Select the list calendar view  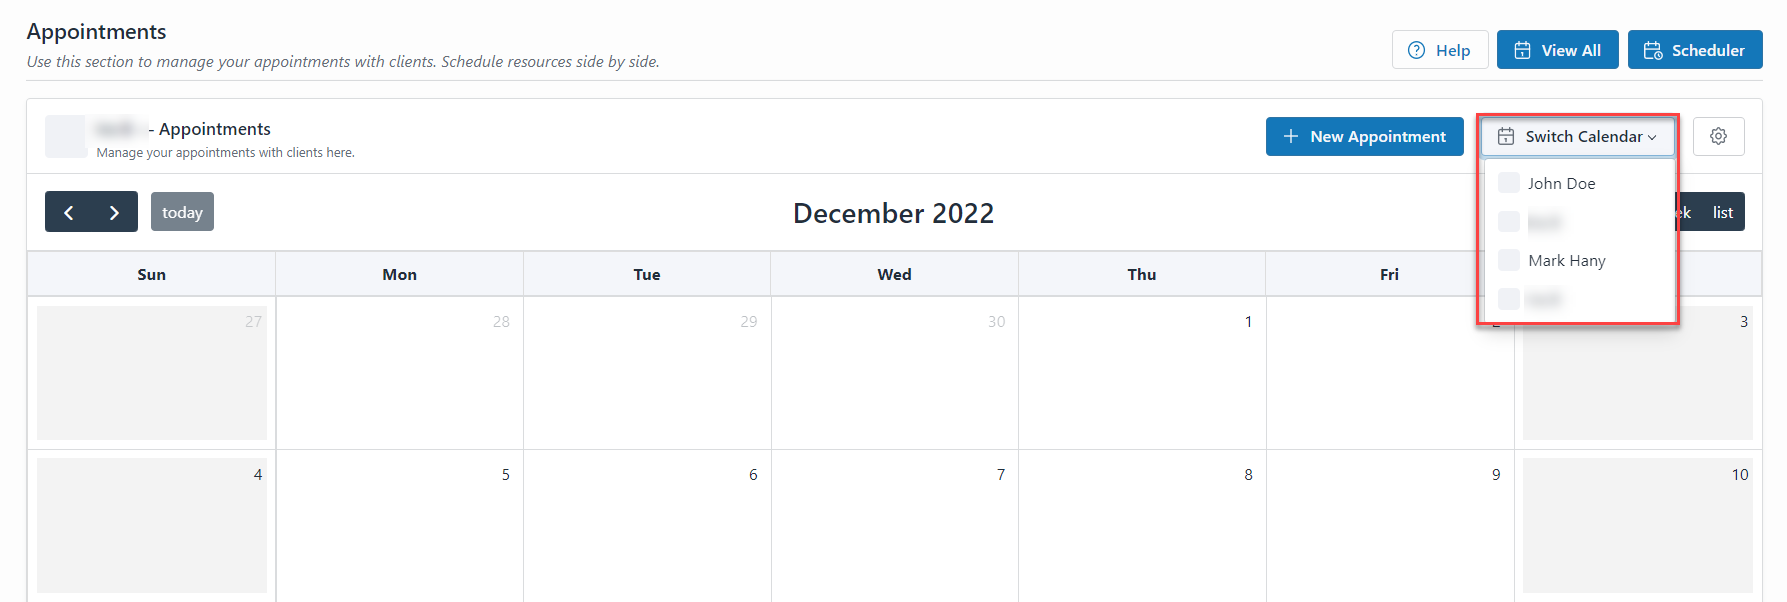point(1722,212)
